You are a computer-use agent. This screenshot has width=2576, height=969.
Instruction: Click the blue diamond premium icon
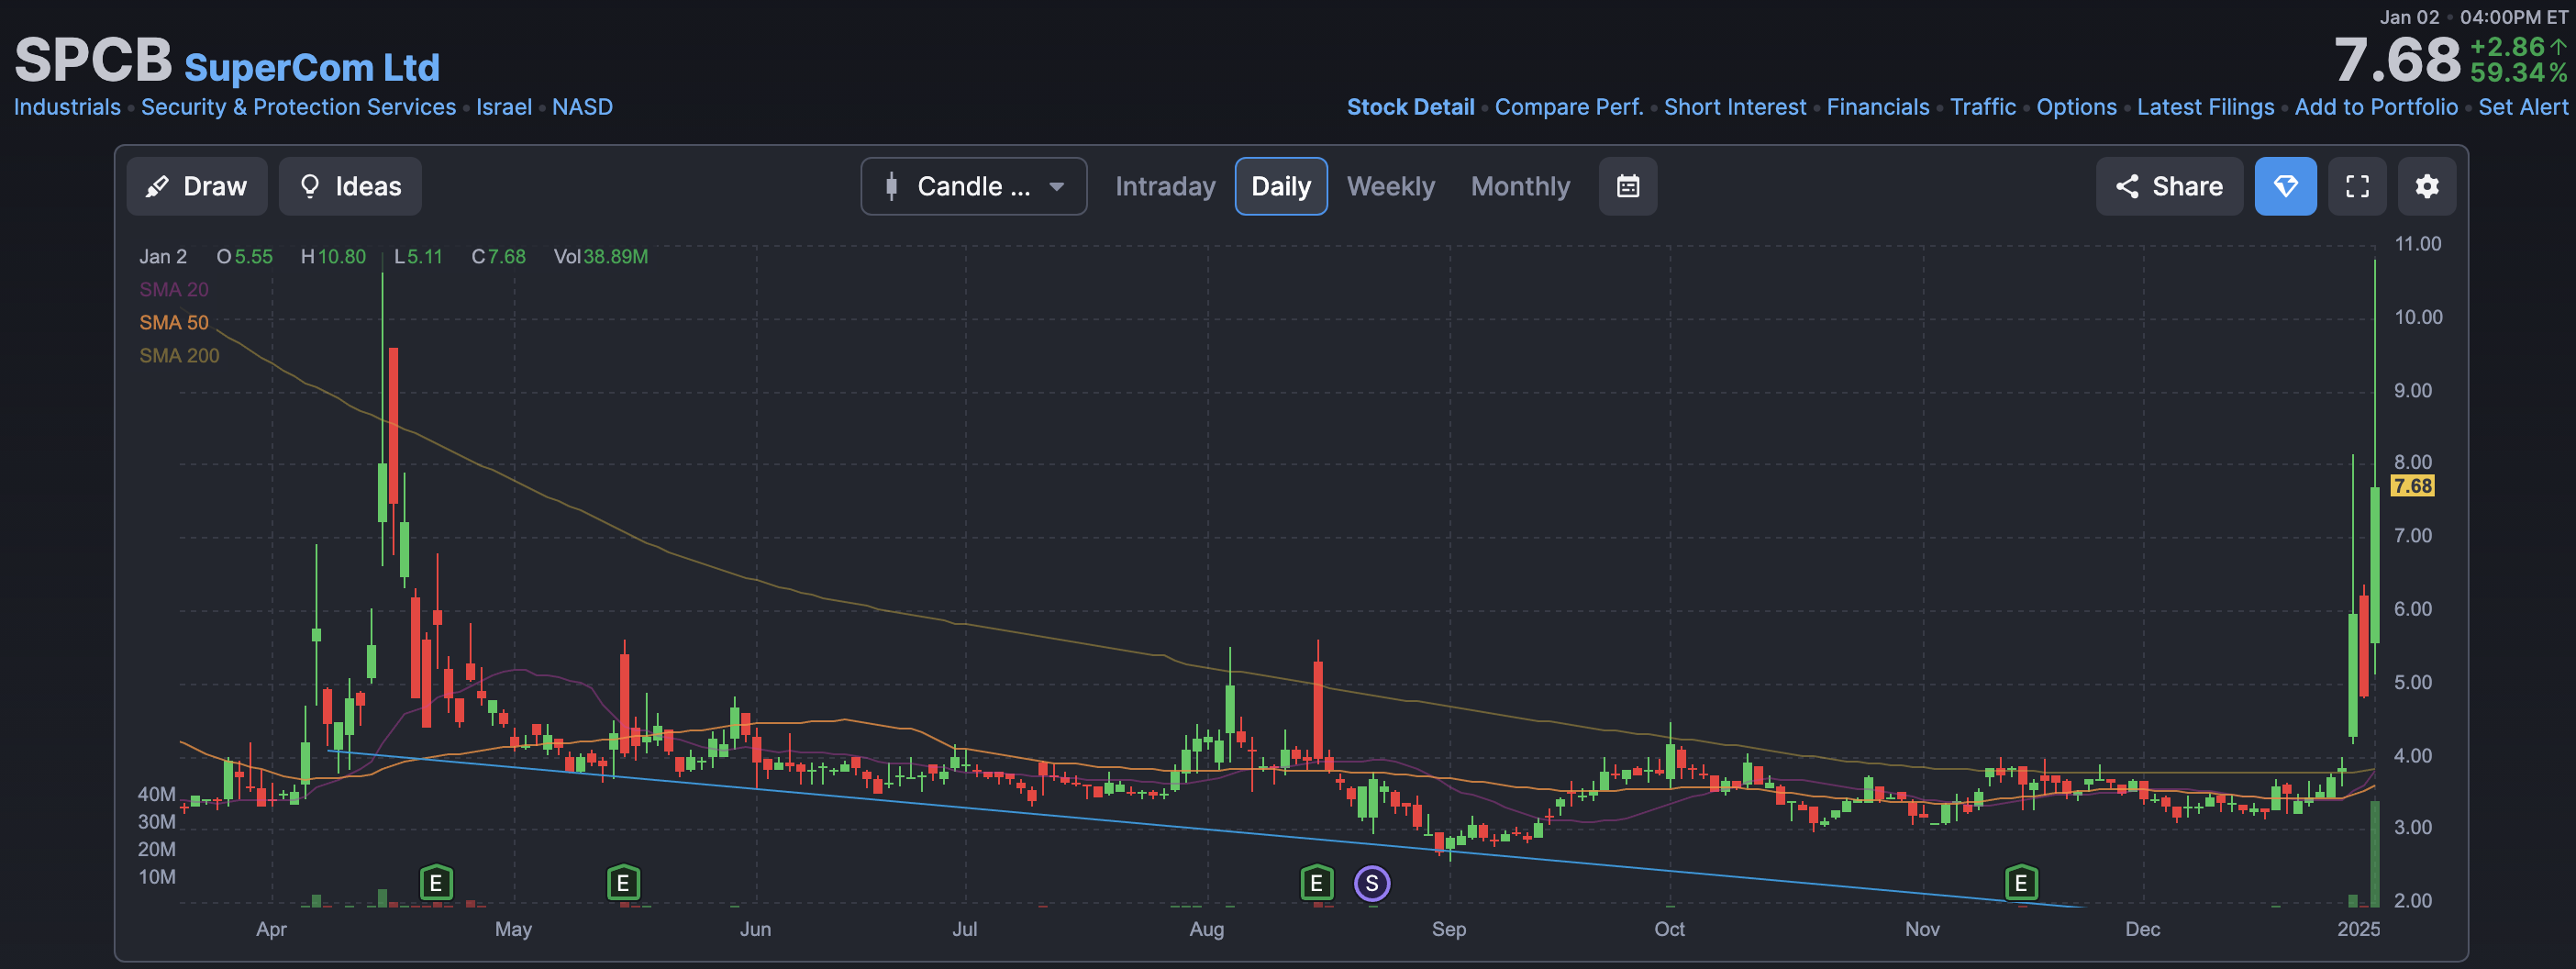pos(2285,186)
